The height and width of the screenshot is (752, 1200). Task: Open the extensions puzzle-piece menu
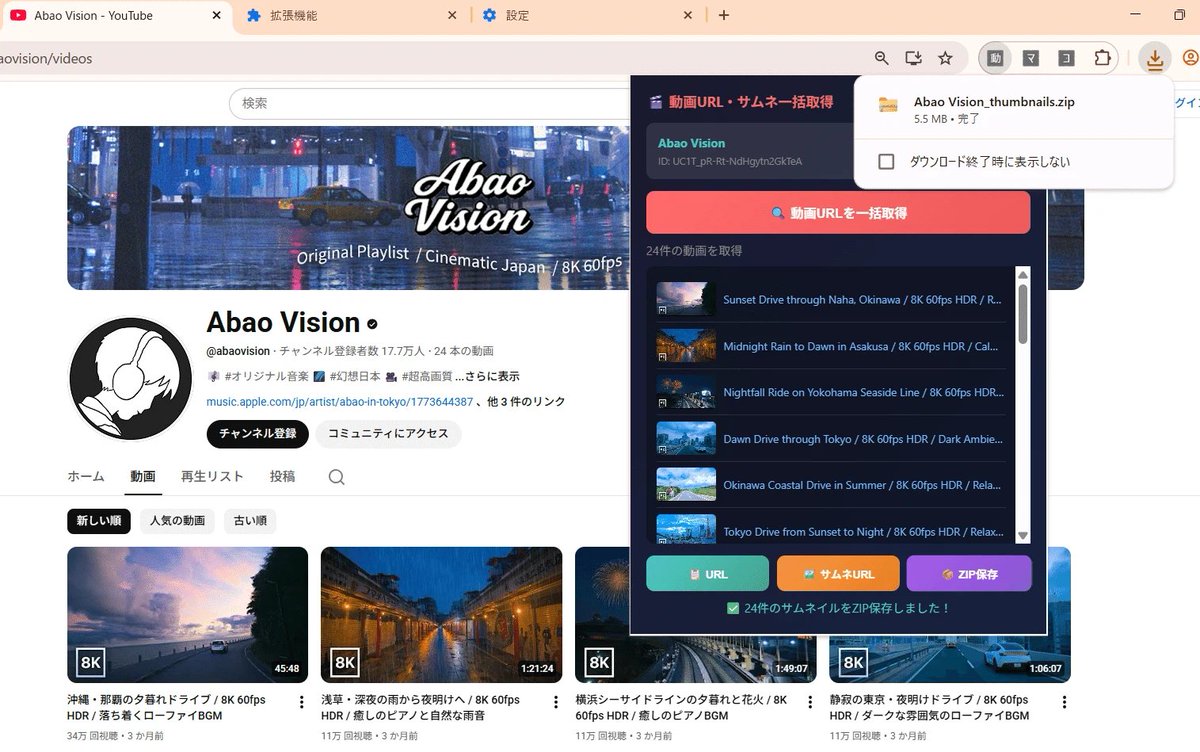click(x=1102, y=58)
